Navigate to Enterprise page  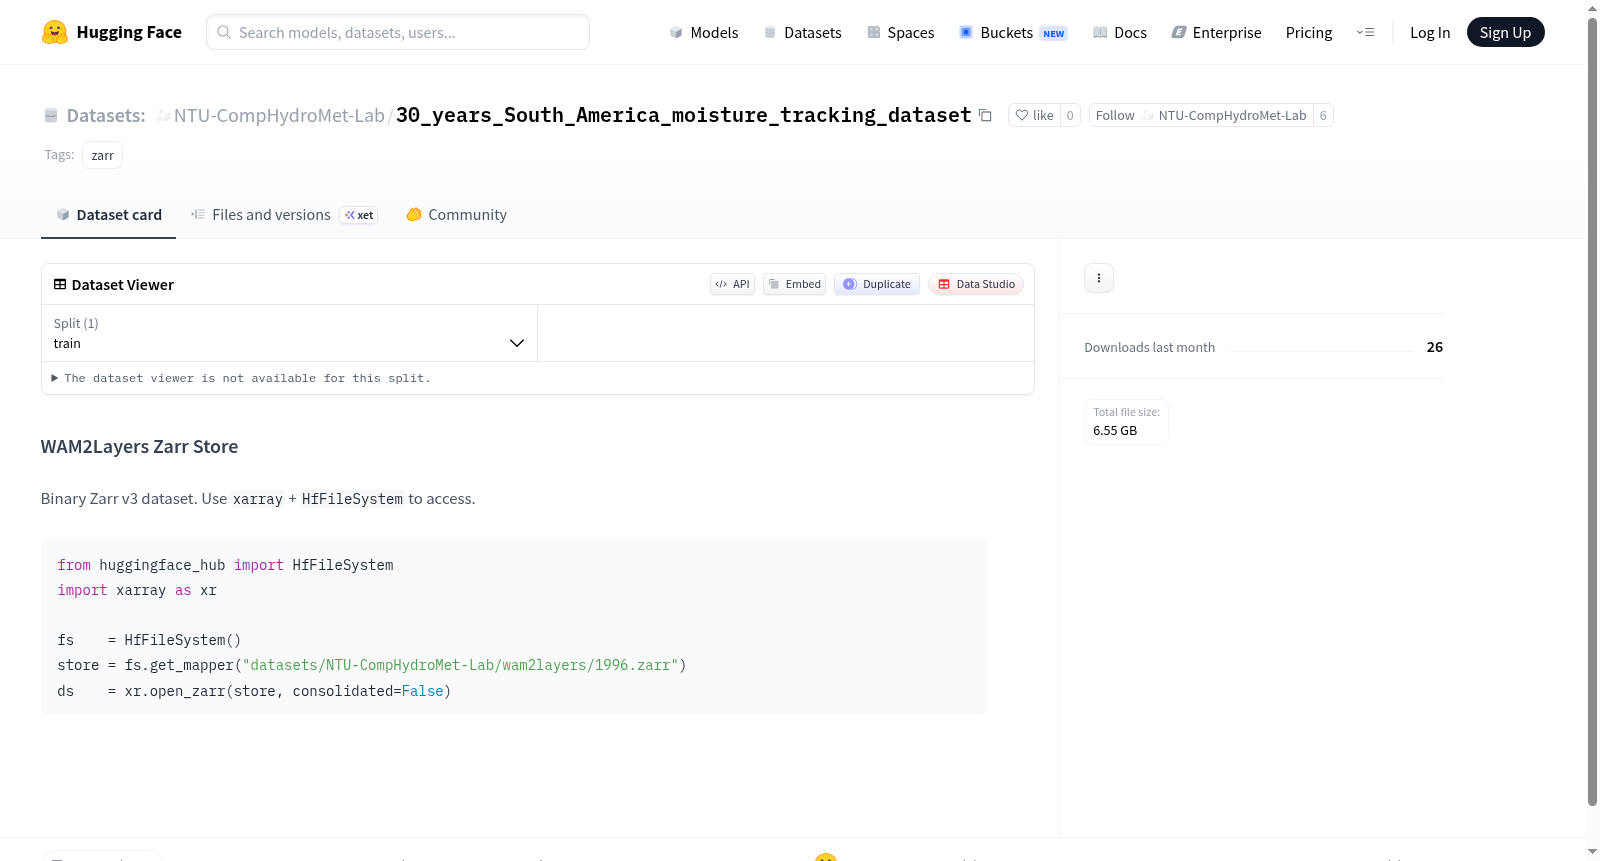pos(1216,32)
